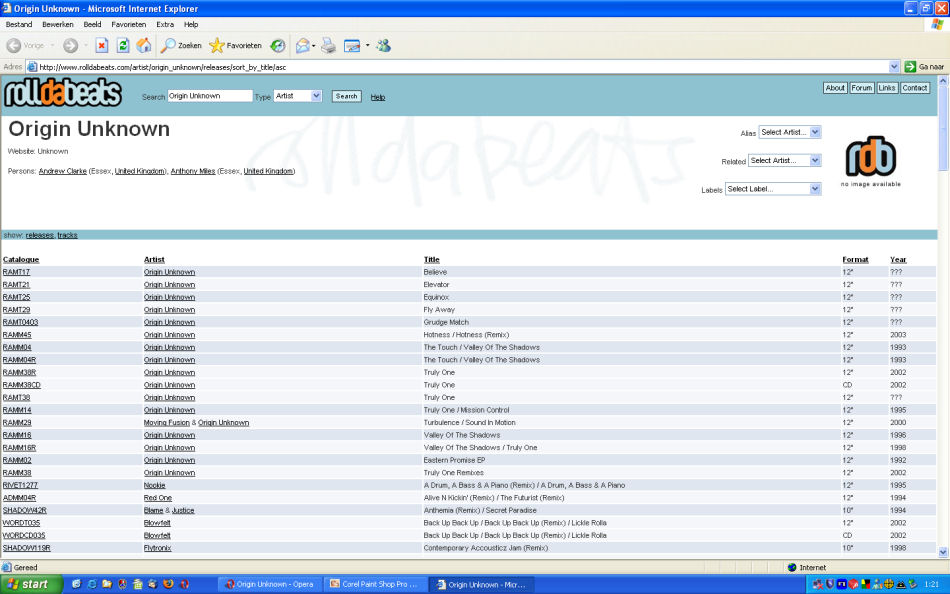The image size is (950, 594).
Task: Open the folder icon in Quick Launch
Action: pos(107,584)
